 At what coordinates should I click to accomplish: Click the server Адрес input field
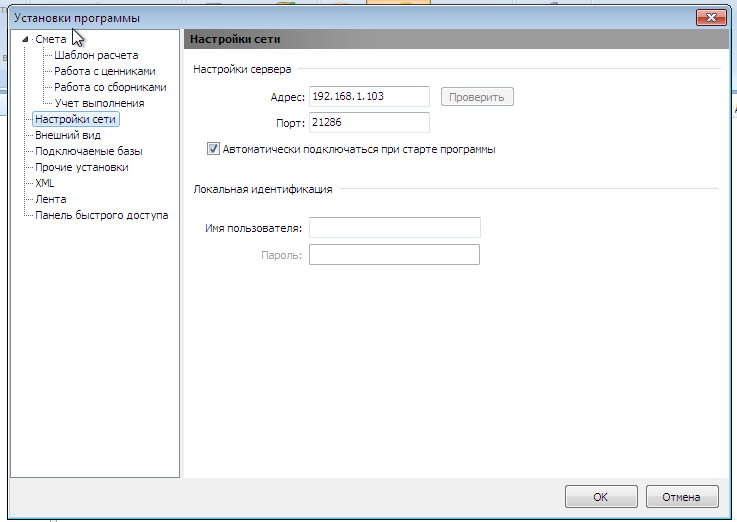pyautogui.click(x=369, y=96)
